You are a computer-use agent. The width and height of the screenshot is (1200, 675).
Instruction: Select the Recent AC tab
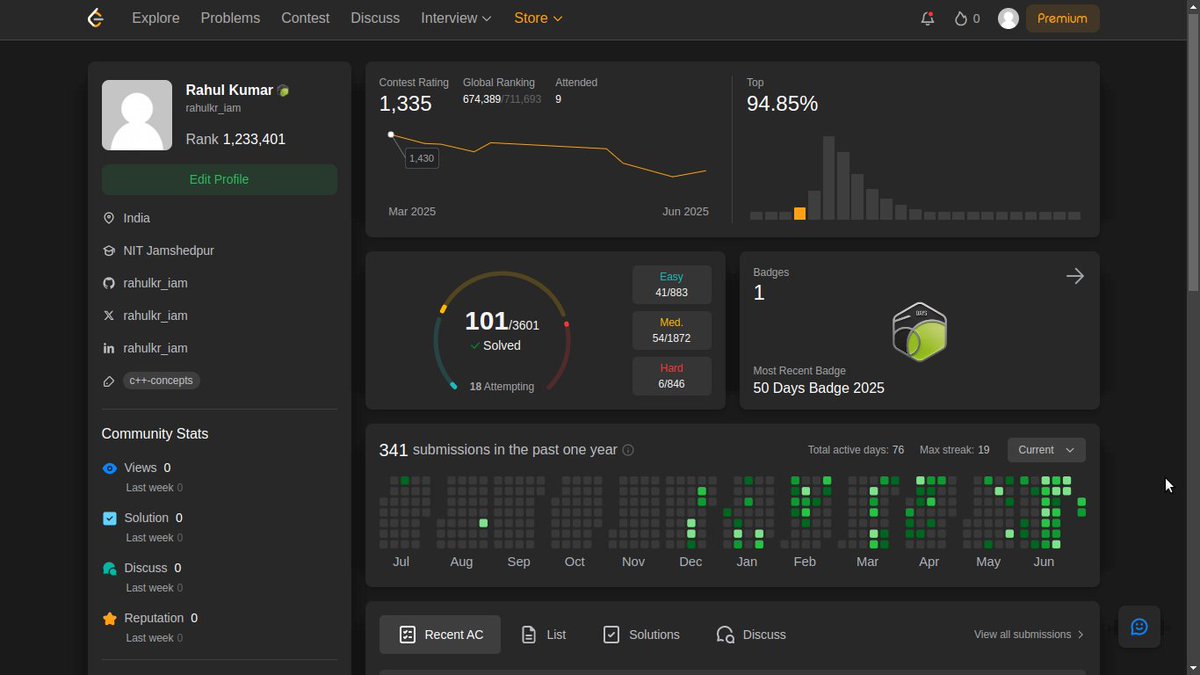(440, 635)
